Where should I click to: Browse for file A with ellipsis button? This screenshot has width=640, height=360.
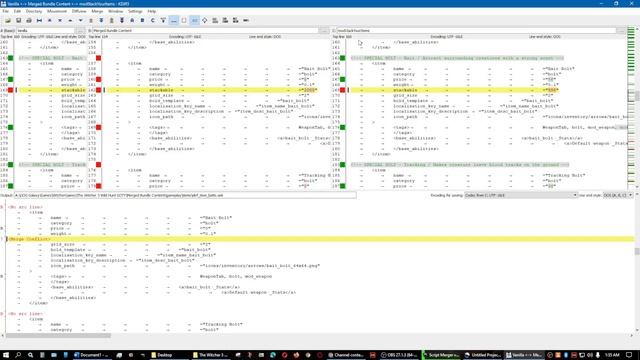point(80,31)
